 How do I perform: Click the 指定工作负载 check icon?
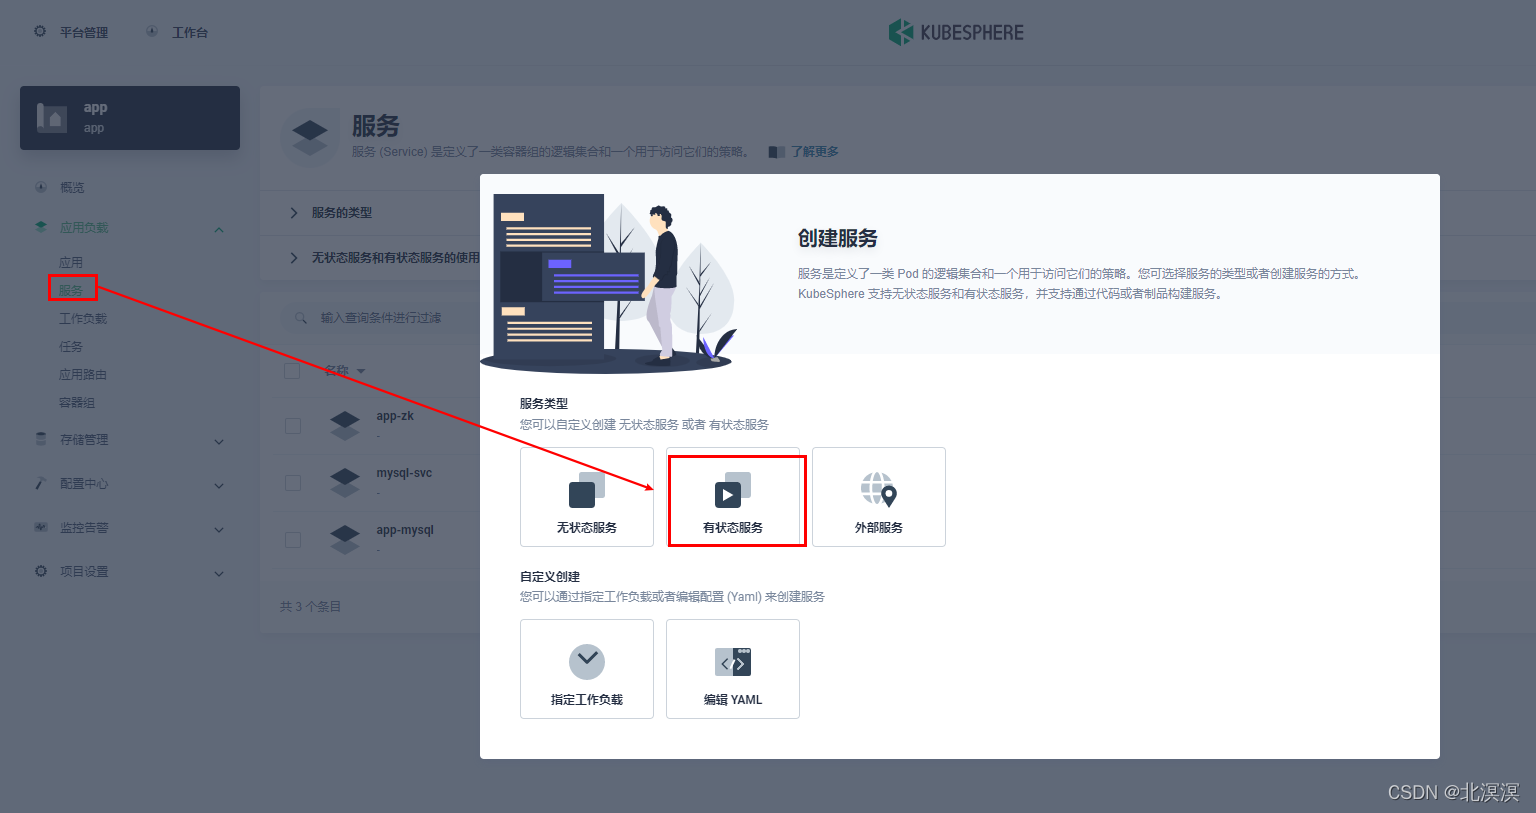[587, 661]
